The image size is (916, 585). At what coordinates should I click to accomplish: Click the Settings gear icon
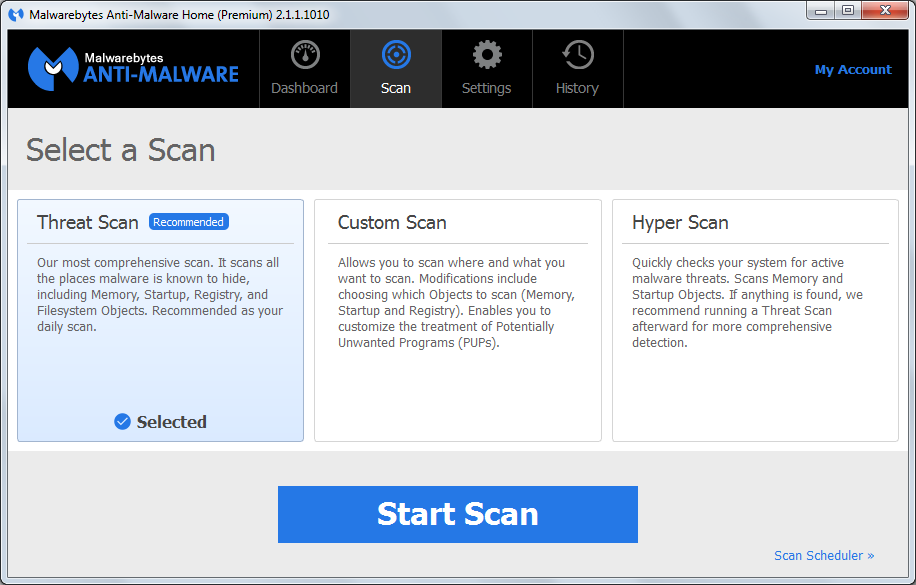click(x=487, y=55)
